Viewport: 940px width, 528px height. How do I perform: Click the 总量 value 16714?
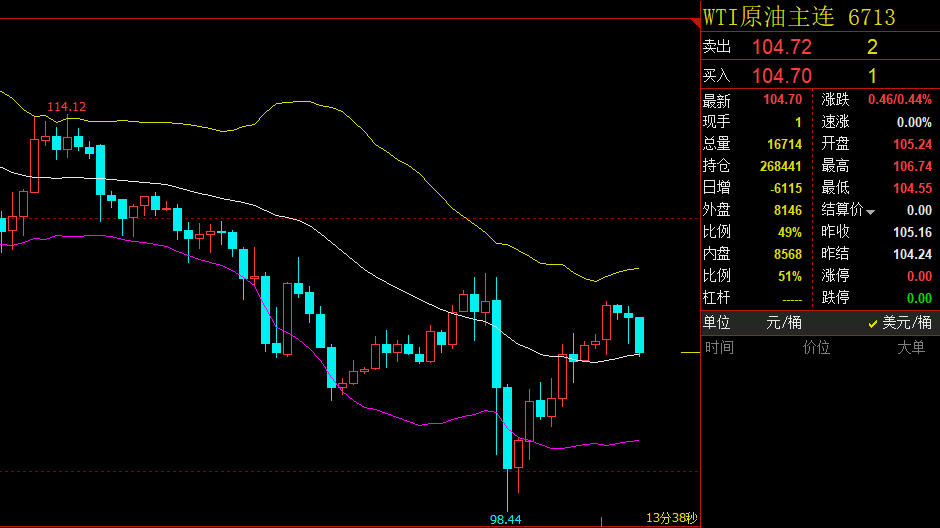[x=785, y=144]
